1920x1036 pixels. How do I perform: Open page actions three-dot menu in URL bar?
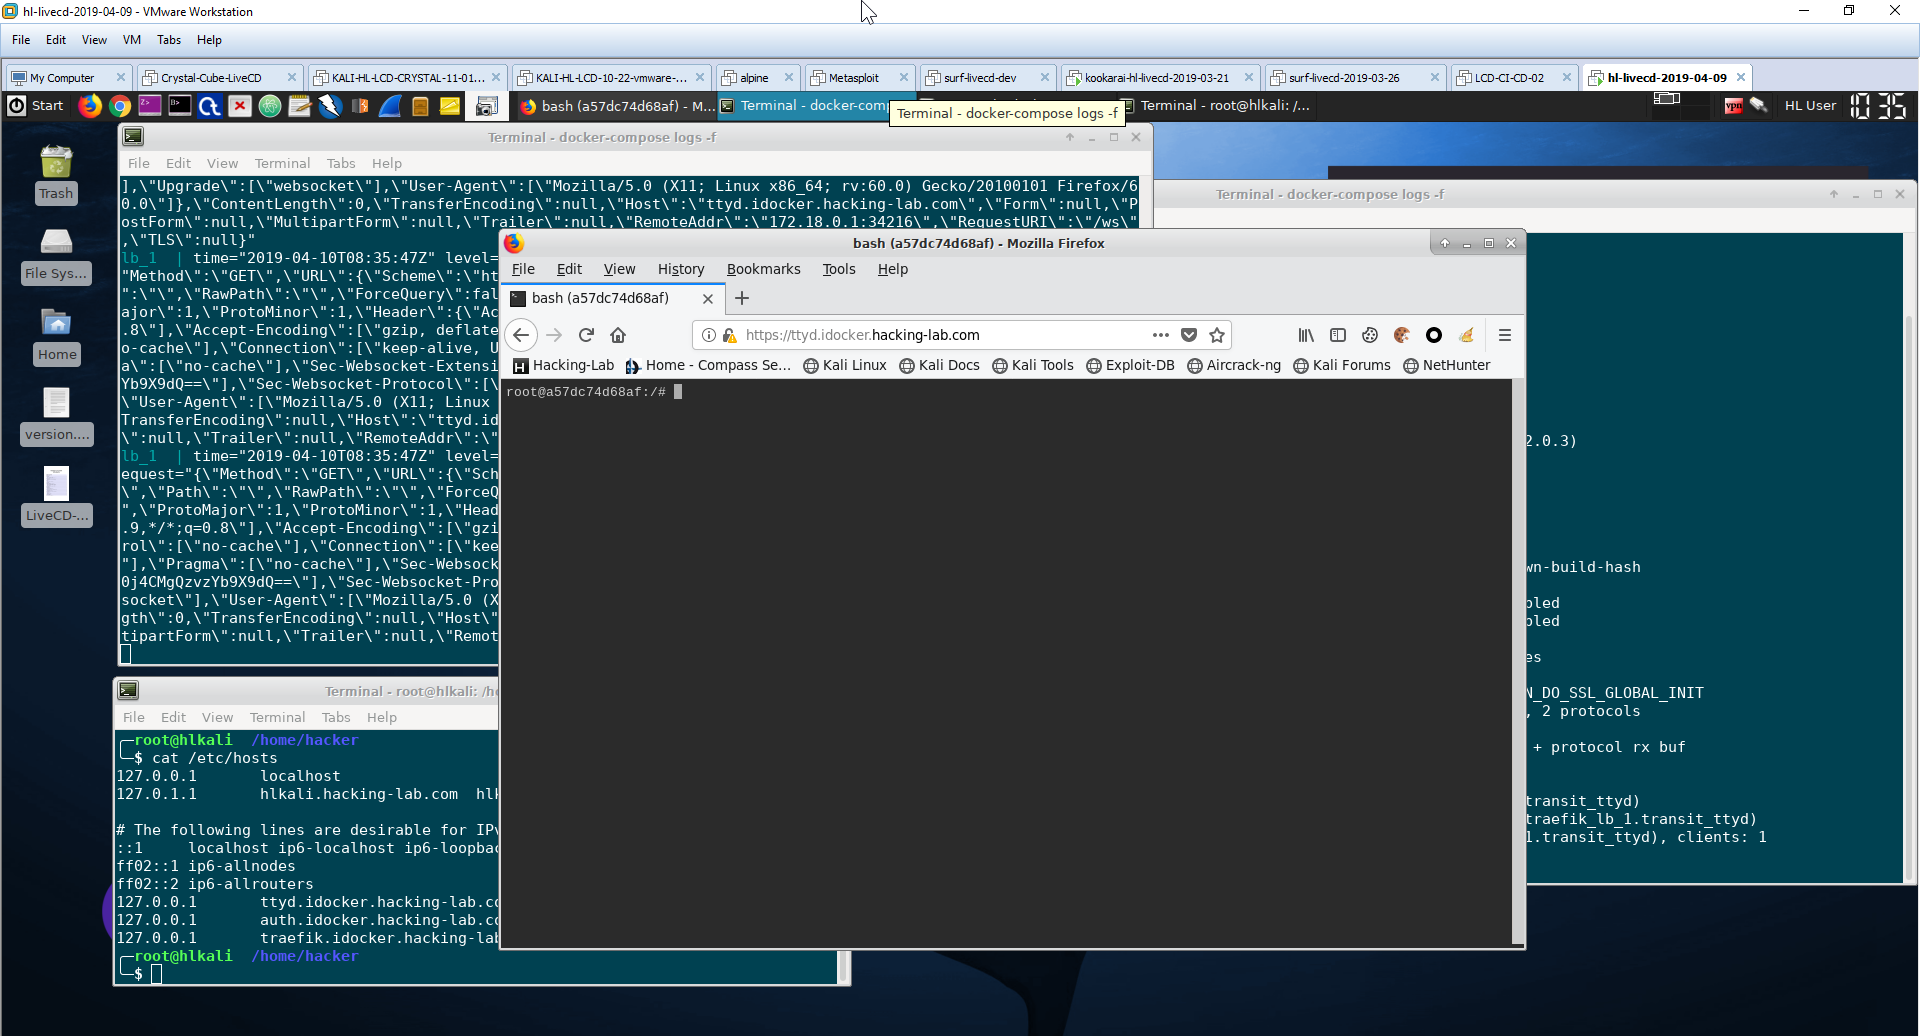point(1160,335)
